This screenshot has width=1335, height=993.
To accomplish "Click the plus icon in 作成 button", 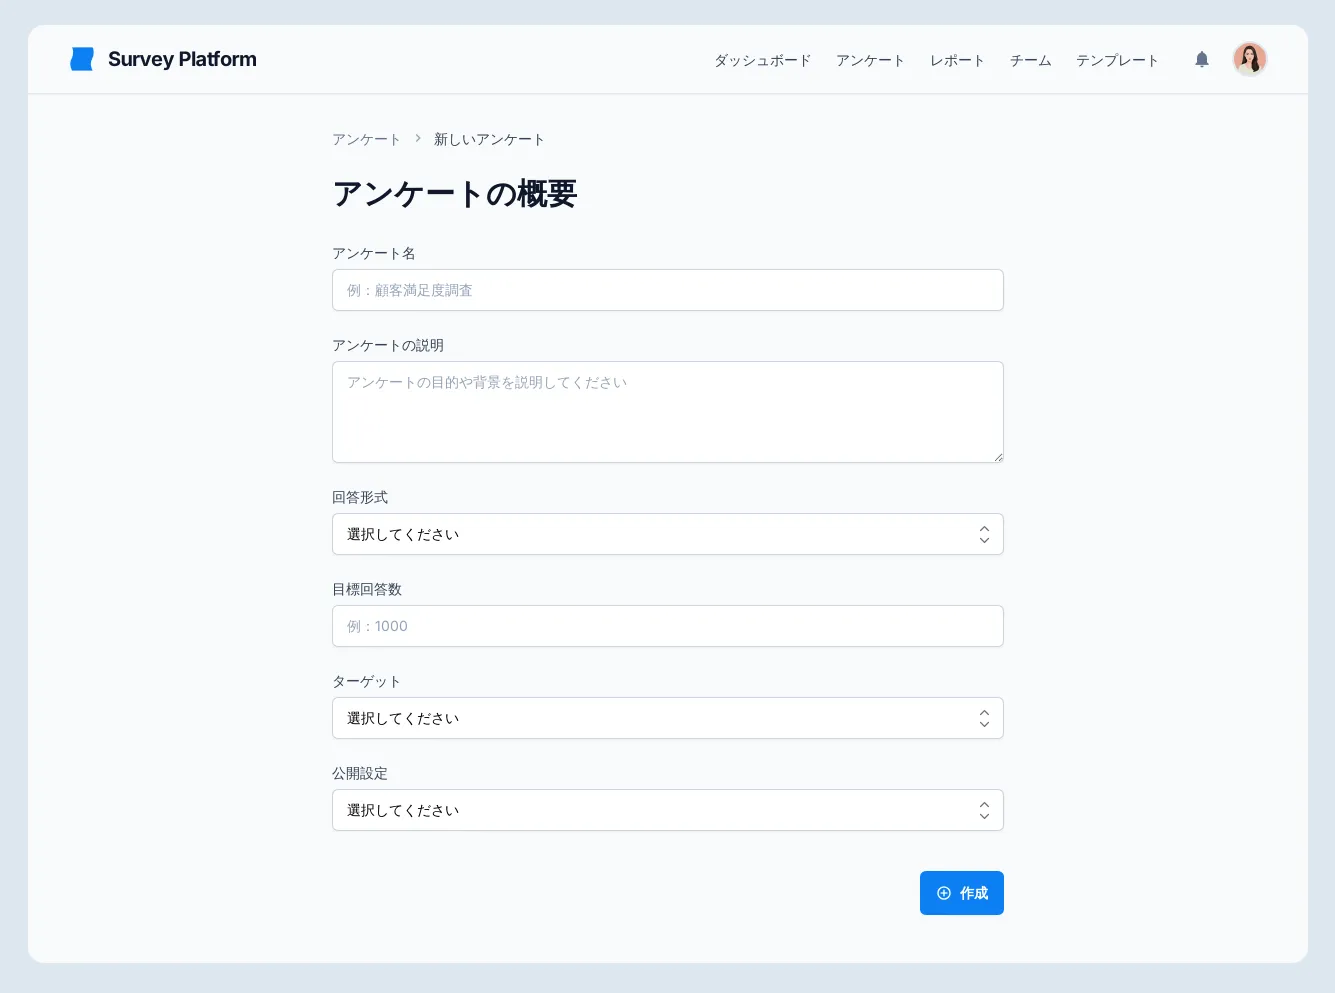I will click(943, 893).
